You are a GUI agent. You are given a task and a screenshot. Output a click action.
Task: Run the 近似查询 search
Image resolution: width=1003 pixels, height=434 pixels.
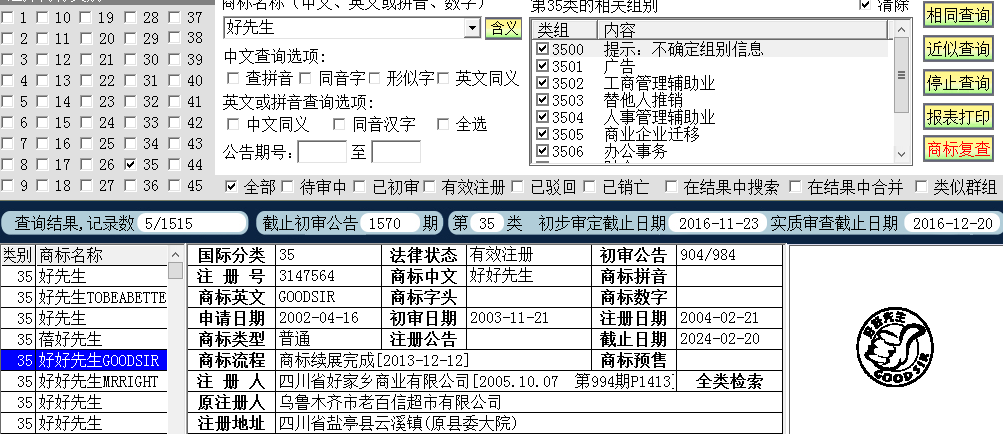point(958,49)
